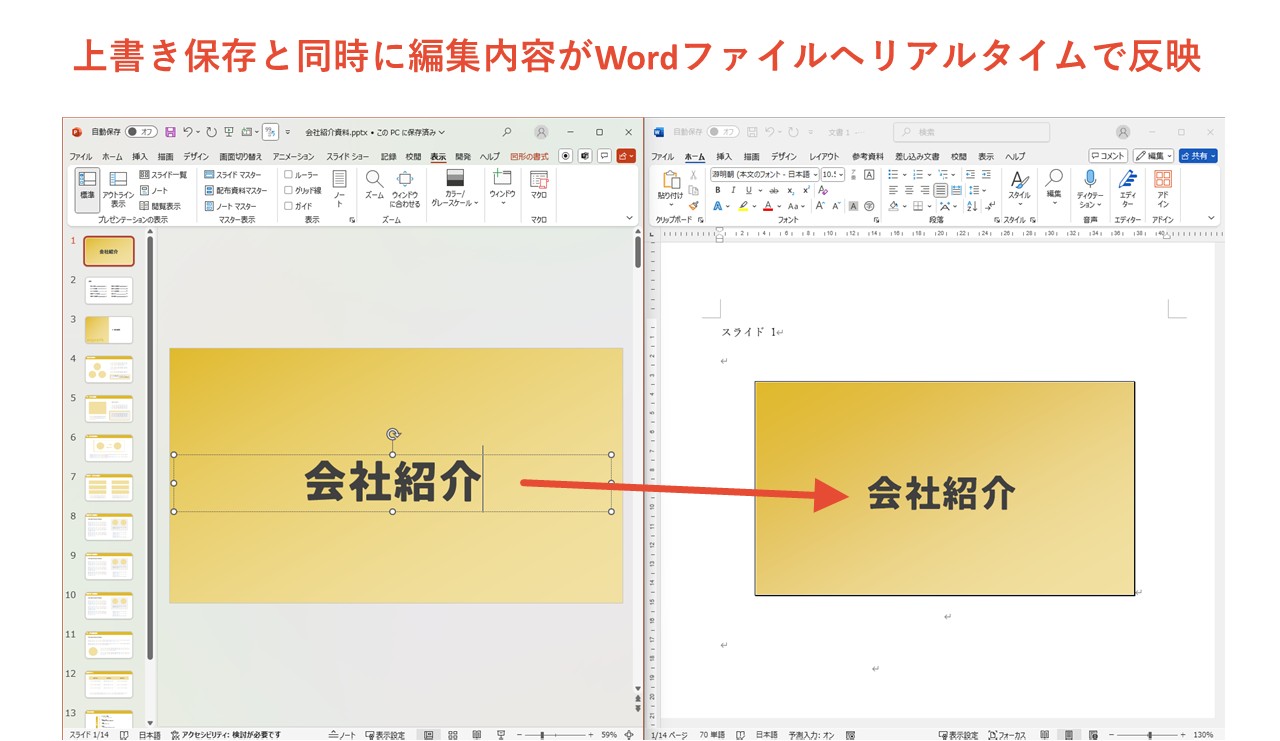Open the アドイン add-ins button in Word

(x=1163, y=189)
